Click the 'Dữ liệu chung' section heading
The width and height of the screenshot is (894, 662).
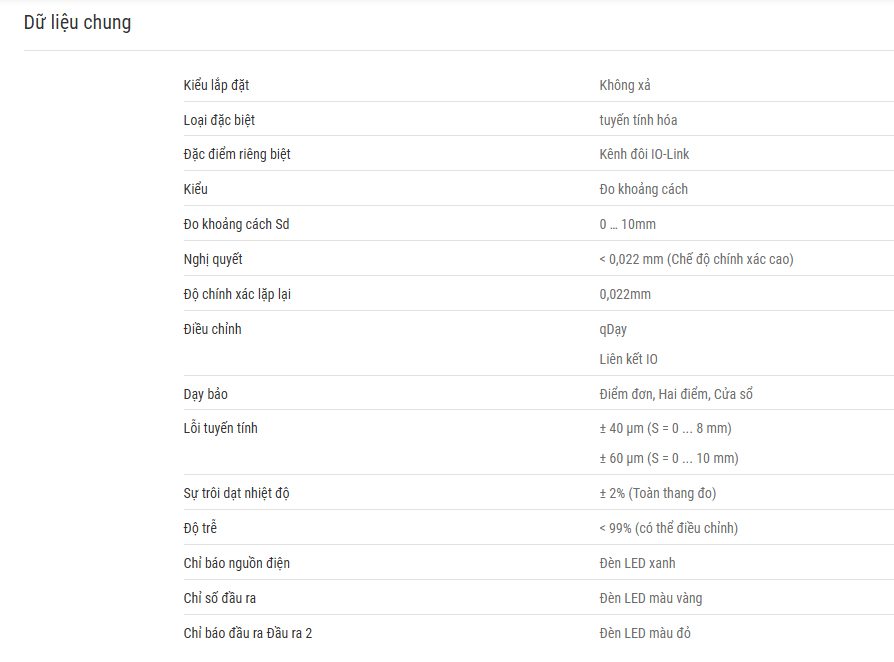click(78, 23)
